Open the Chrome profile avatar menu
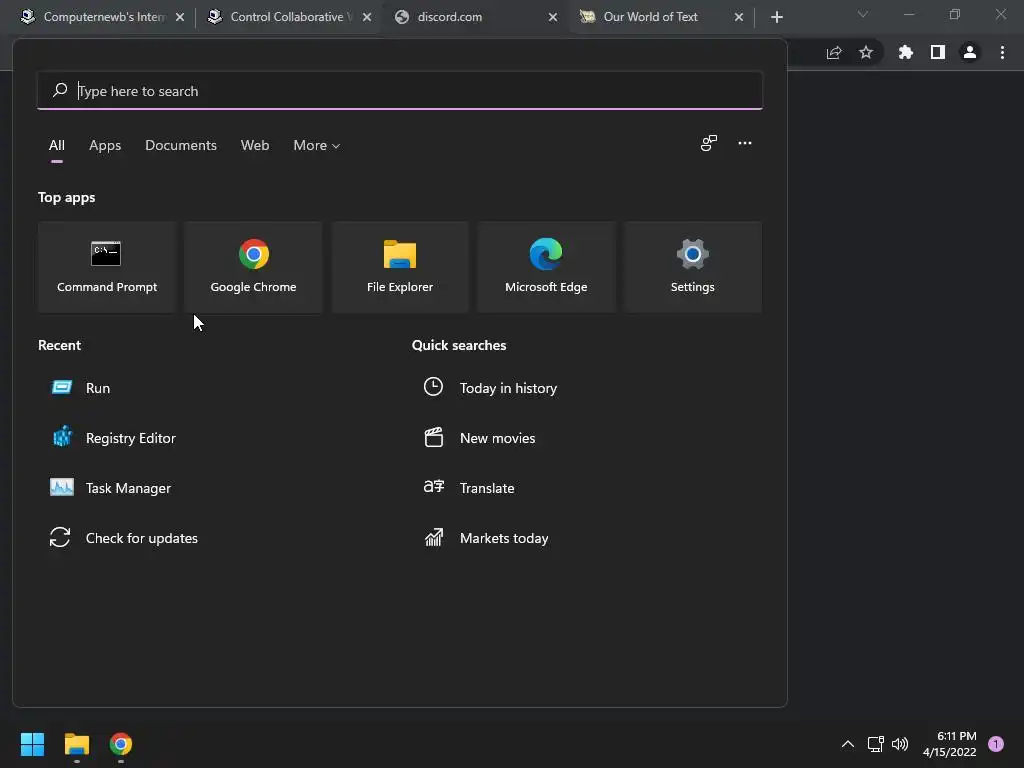Screen dimensions: 1024x768 [970, 52]
